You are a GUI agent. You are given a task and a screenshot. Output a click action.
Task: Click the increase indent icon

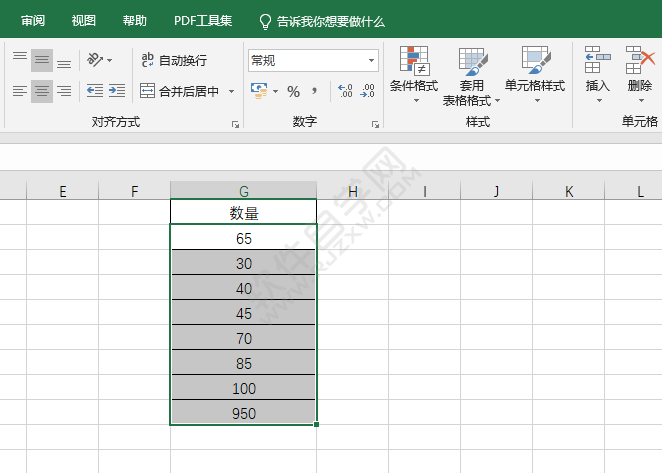click(117, 91)
